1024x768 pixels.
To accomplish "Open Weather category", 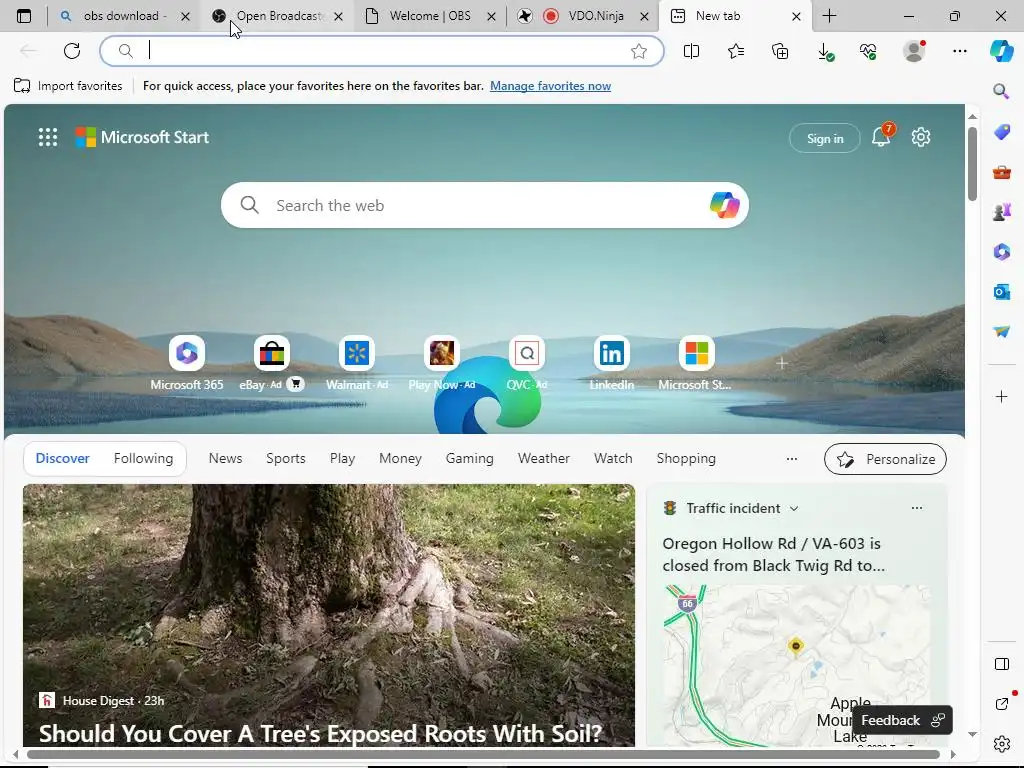I will tap(543, 458).
